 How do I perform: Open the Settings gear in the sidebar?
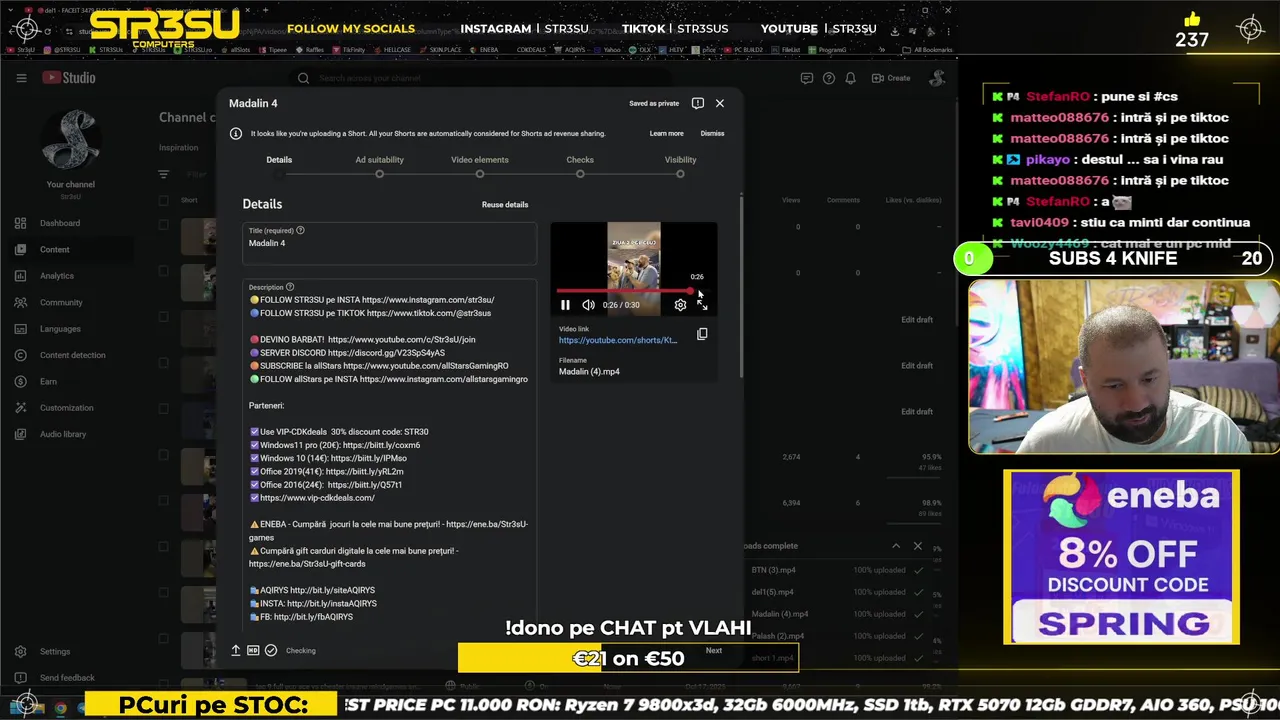(20, 651)
